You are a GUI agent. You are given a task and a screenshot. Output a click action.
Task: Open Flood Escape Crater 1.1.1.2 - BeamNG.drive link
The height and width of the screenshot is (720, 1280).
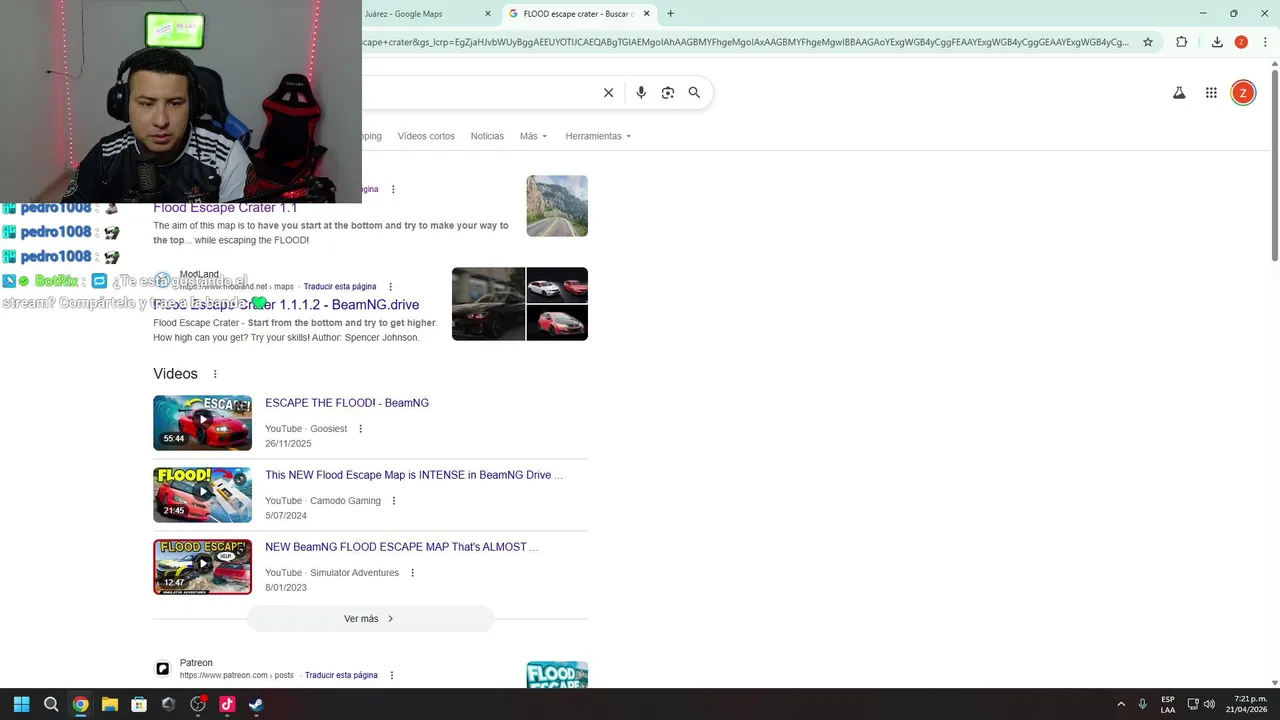point(286,305)
